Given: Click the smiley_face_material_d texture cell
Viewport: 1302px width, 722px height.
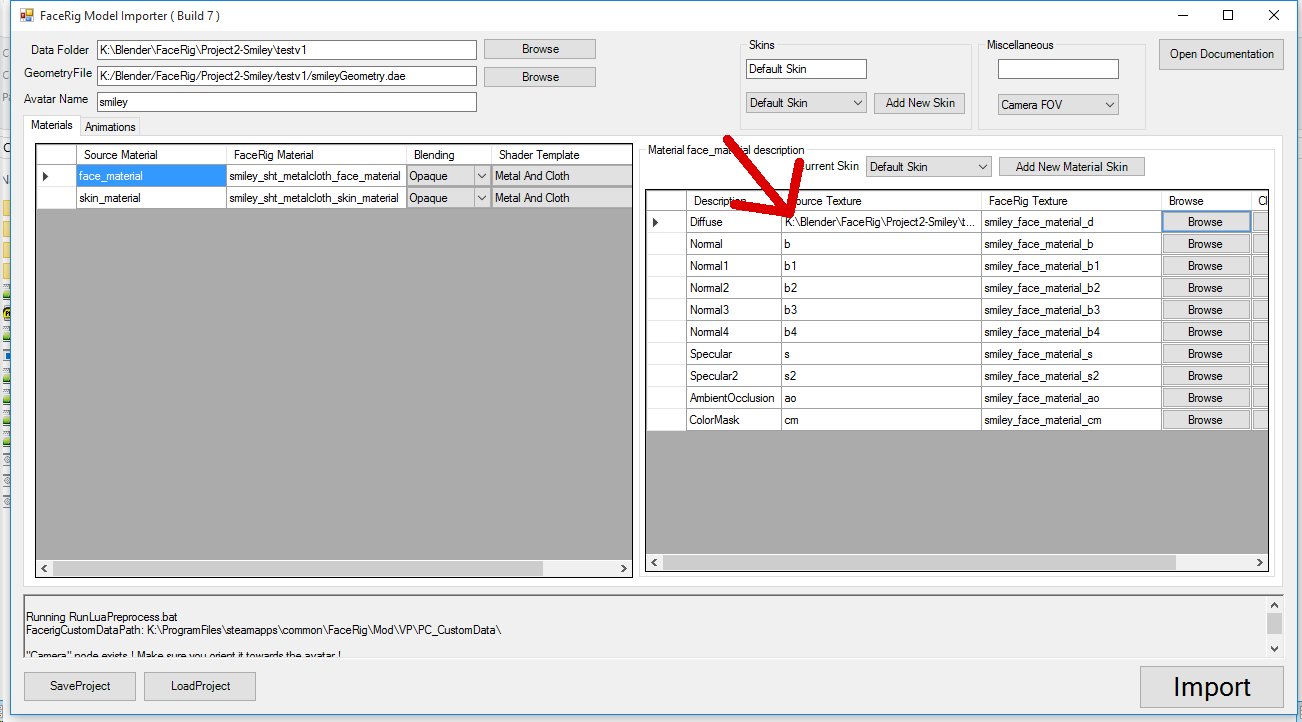Looking at the screenshot, I should [1072, 222].
